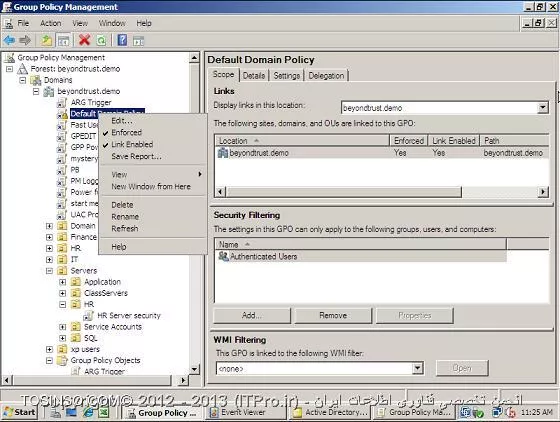Image resolution: width=560 pixels, height=422 pixels.
Task: Click the blue Help question mark icon
Action: click(122, 40)
